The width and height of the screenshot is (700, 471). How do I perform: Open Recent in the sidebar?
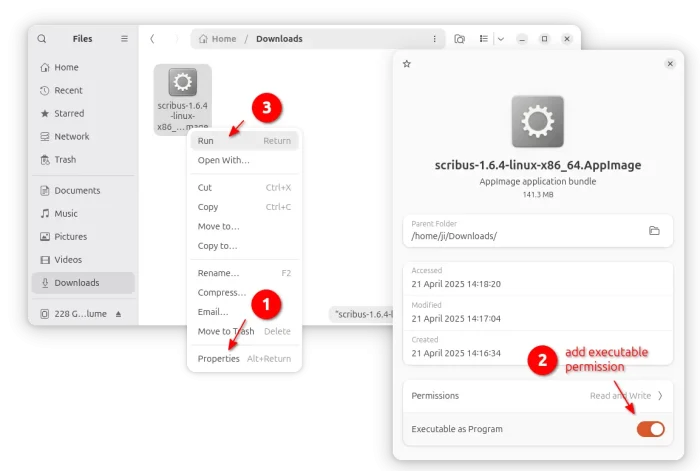coord(83,91)
